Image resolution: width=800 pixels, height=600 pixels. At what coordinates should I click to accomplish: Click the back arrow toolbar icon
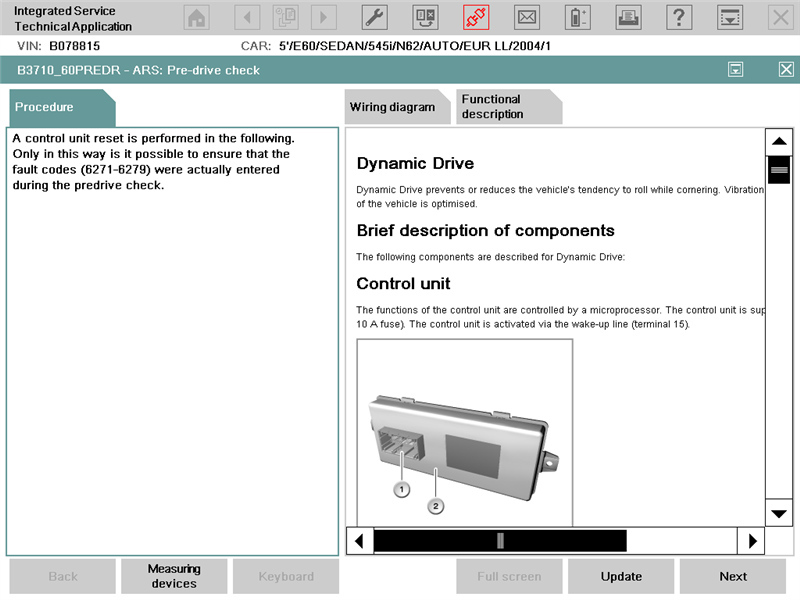pos(247,18)
